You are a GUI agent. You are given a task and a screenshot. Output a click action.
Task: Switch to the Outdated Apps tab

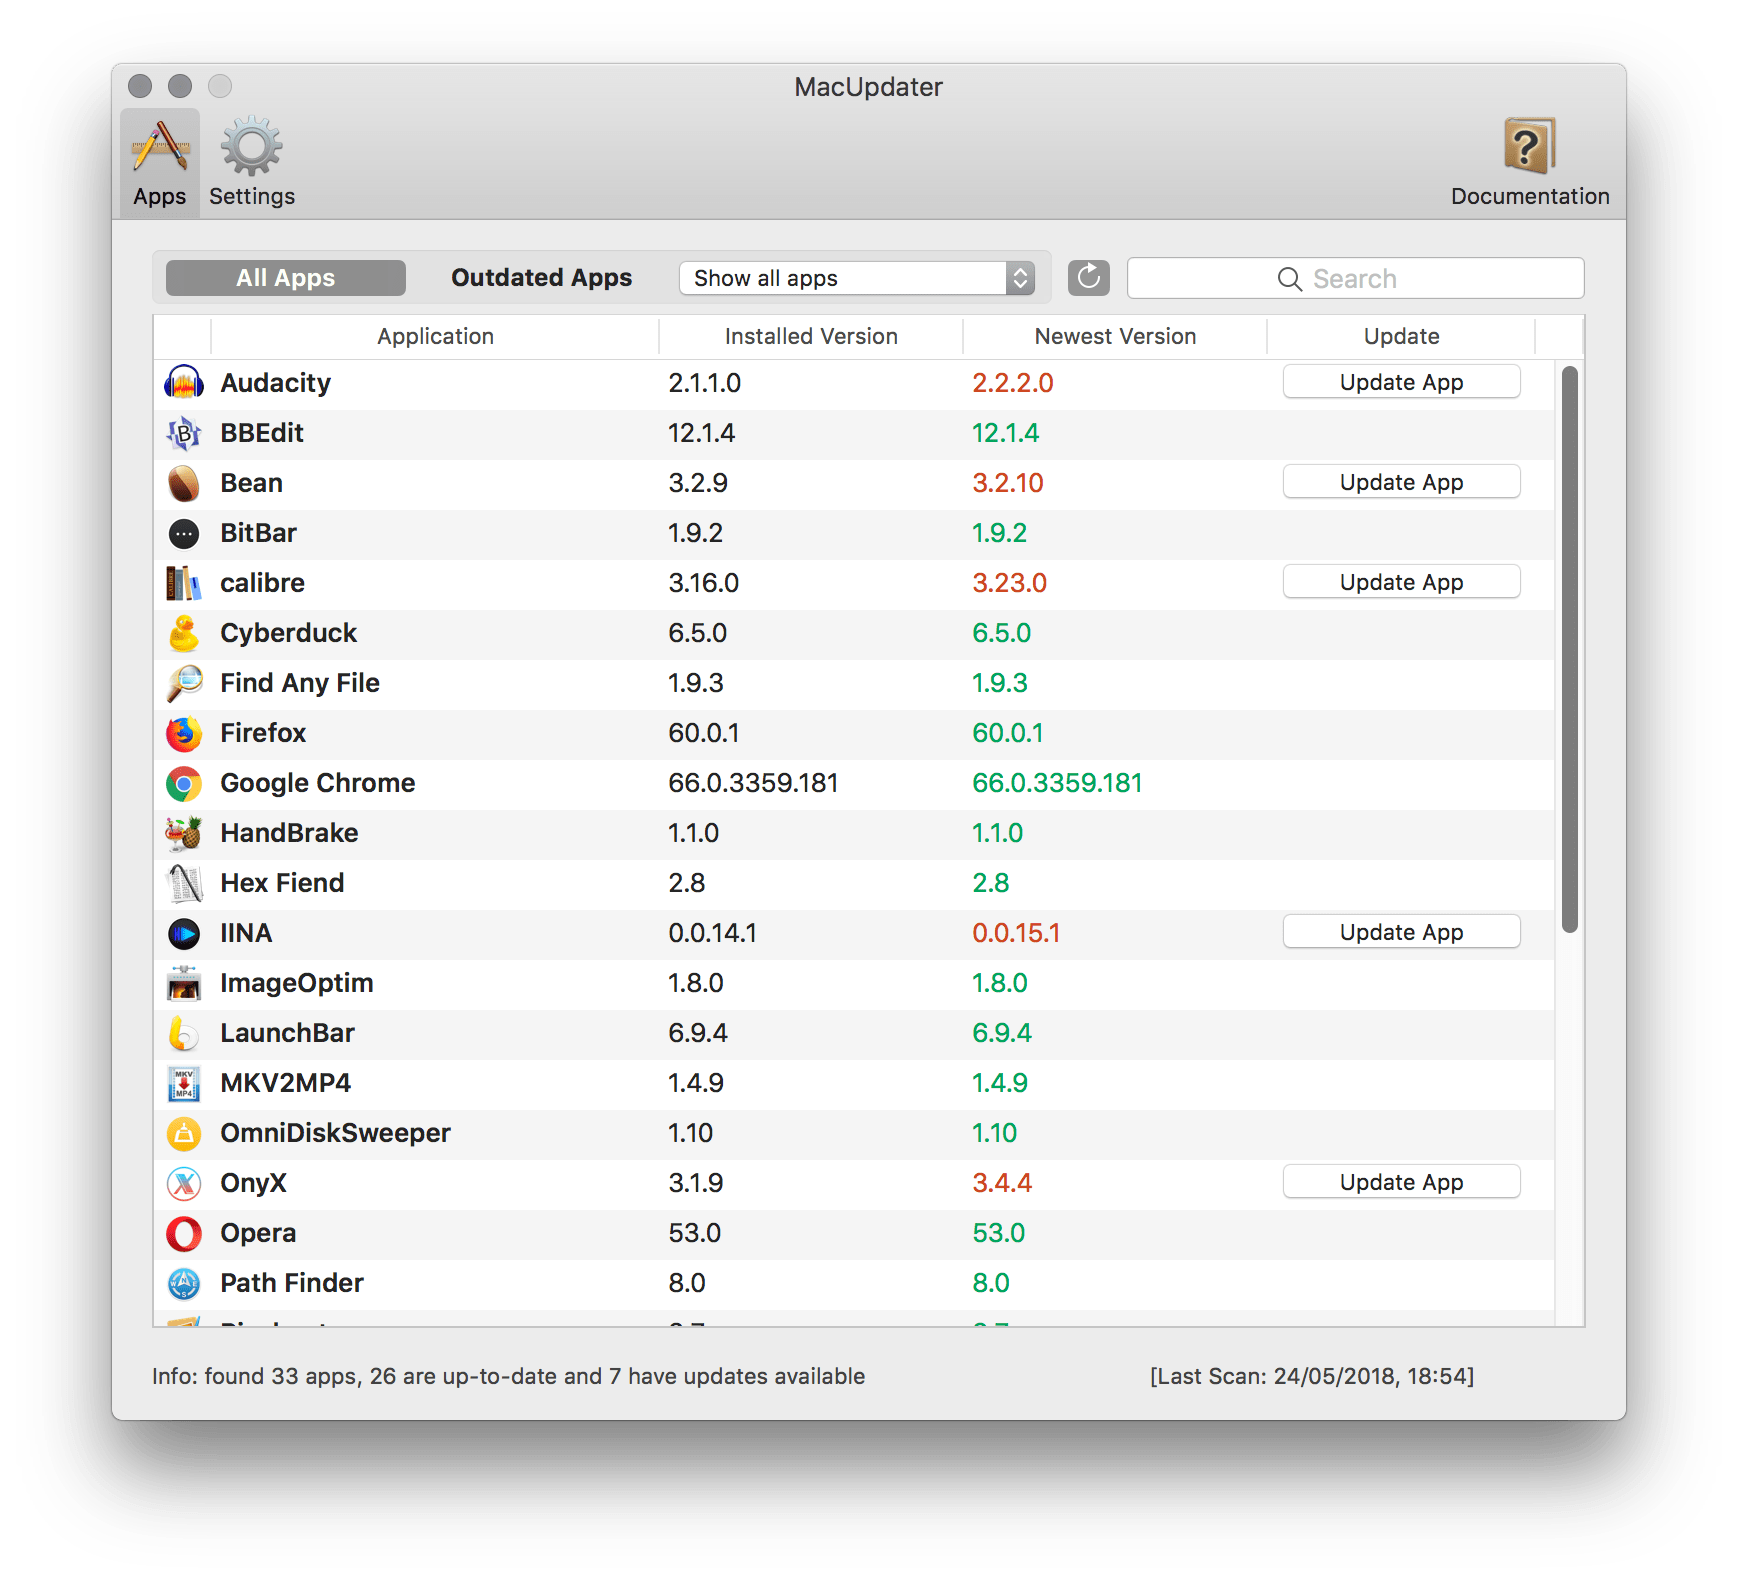[541, 278]
